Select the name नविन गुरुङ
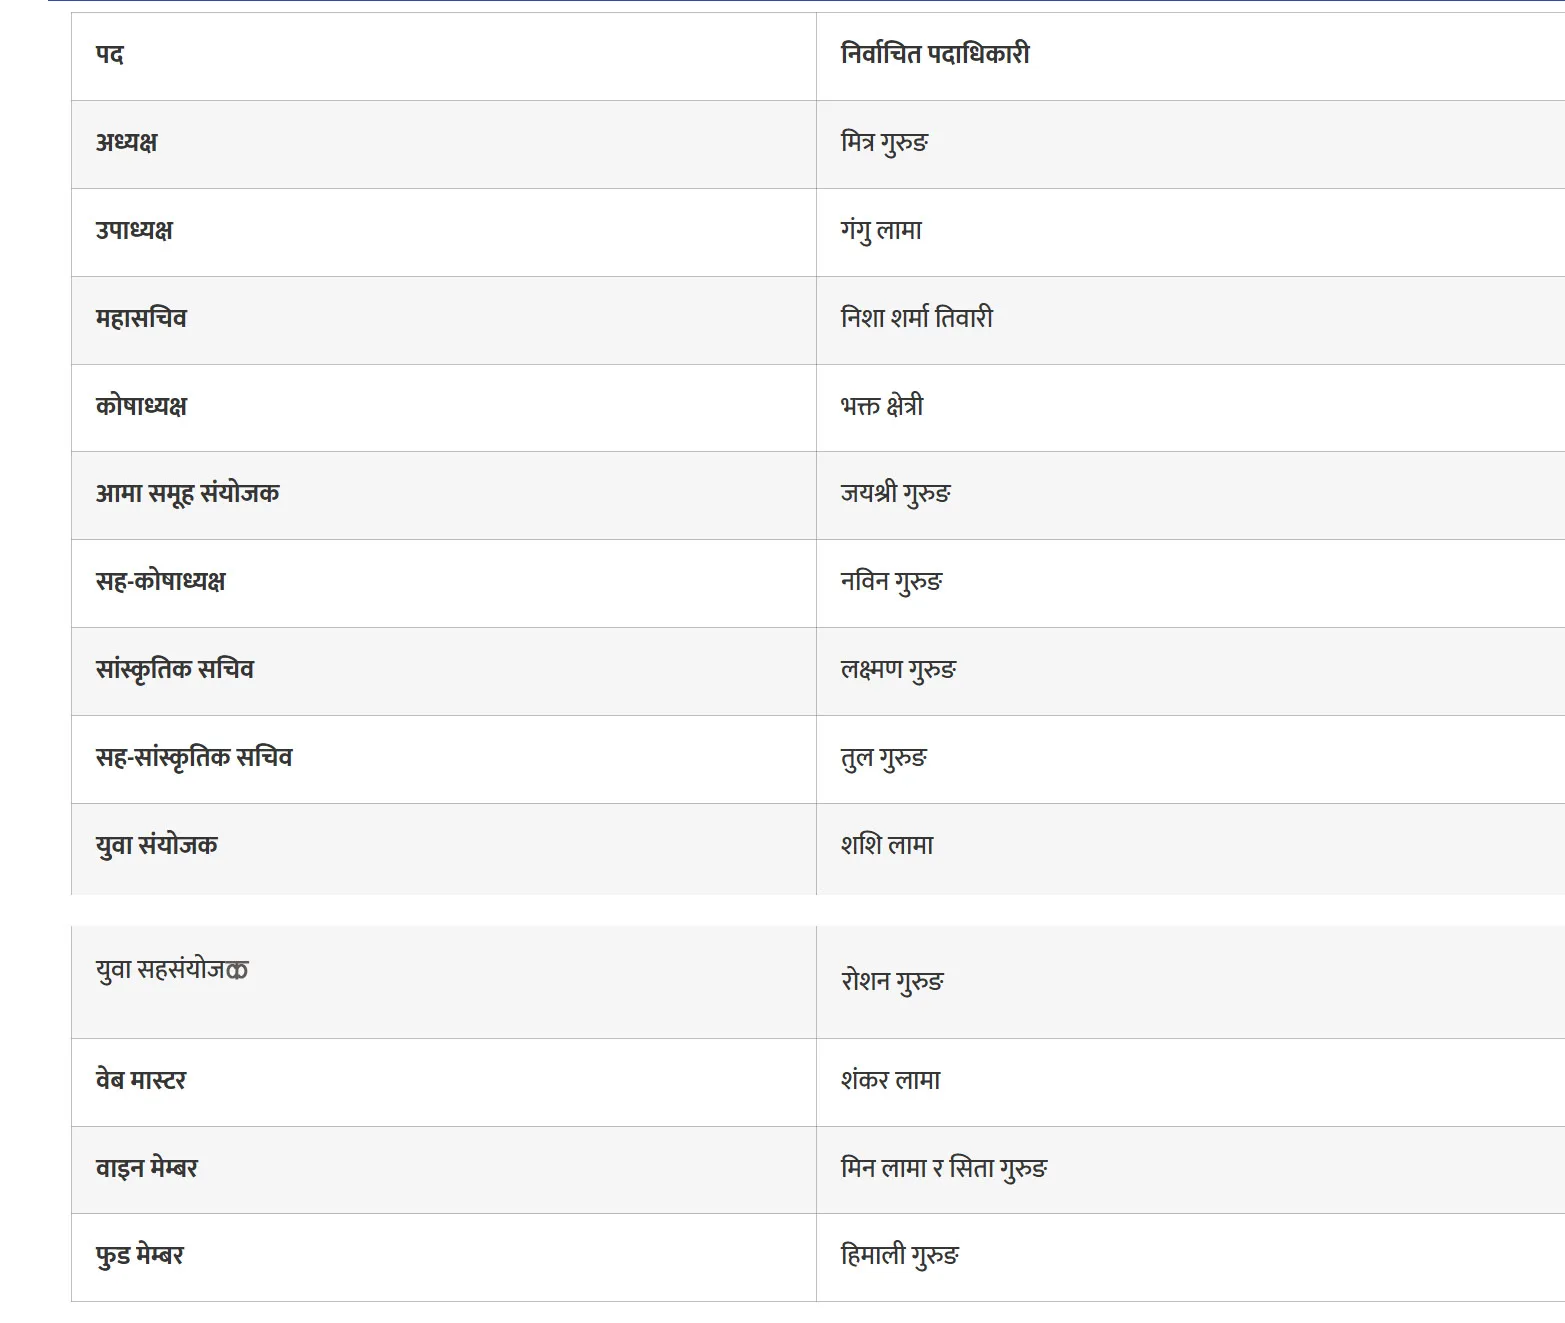Screen dimensions: 1565x1323 (891, 582)
